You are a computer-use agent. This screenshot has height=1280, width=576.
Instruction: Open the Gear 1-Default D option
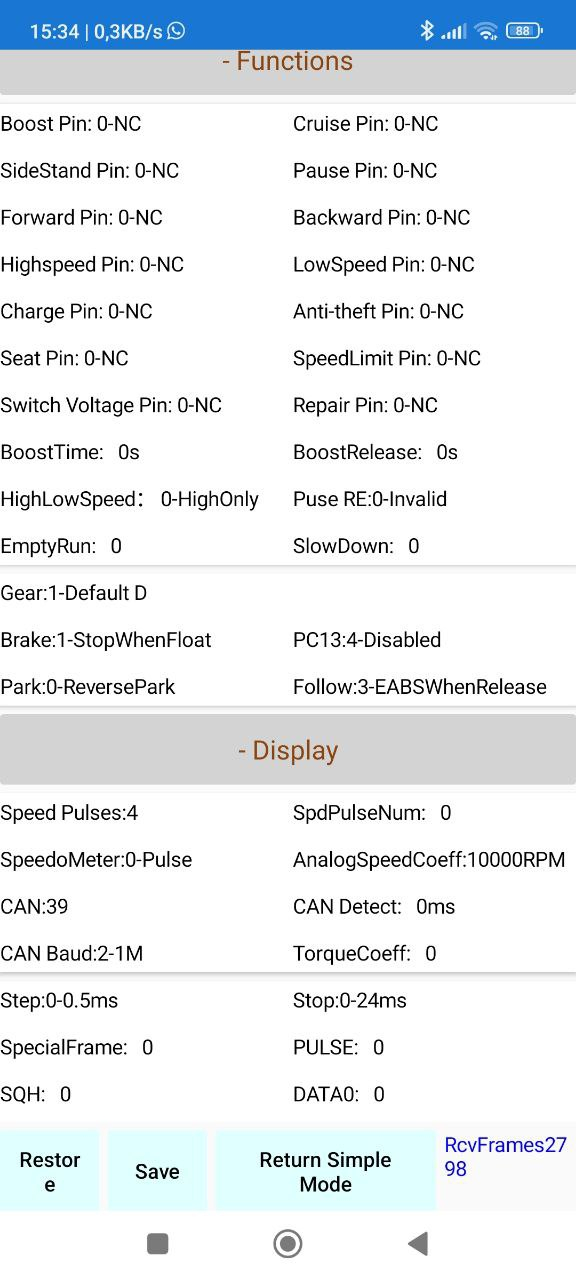click(x=74, y=592)
